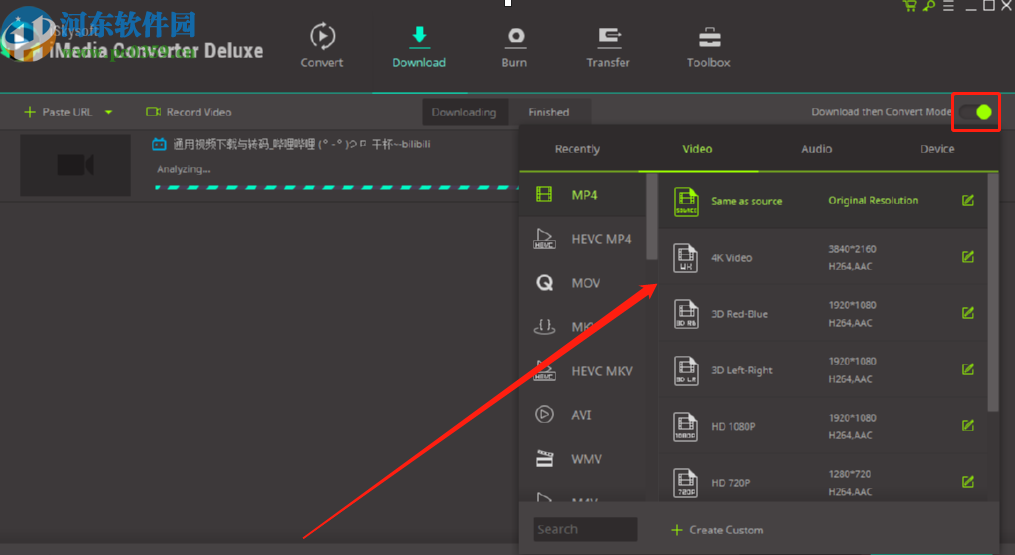Select HD 720P preset
The width and height of the screenshot is (1015, 555).
(823, 479)
